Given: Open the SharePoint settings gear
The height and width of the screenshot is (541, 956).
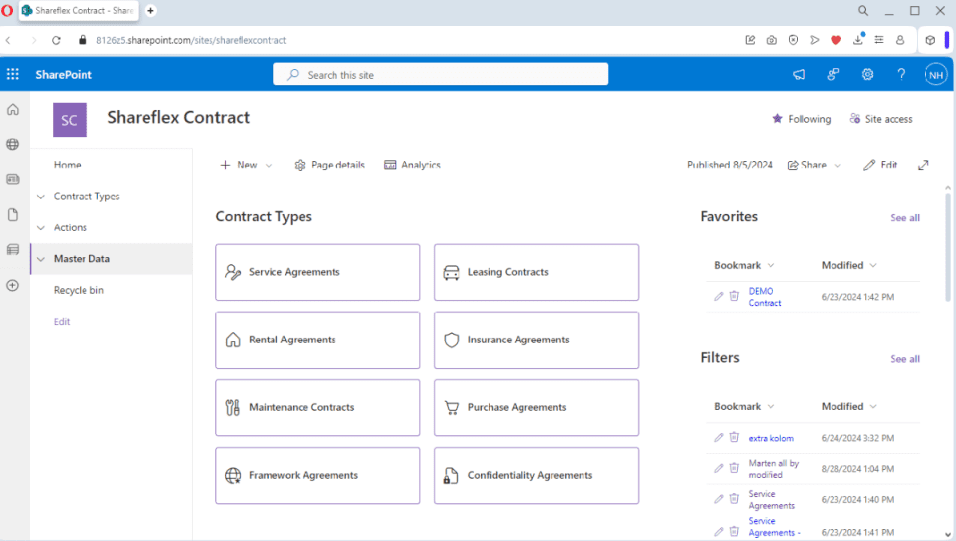Looking at the screenshot, I should pyautogui.click(x=867, y=74).
